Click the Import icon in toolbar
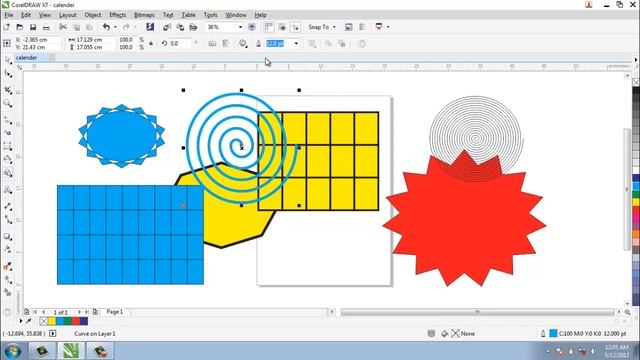This screenshot has width=640, height=360. [167, 27]
